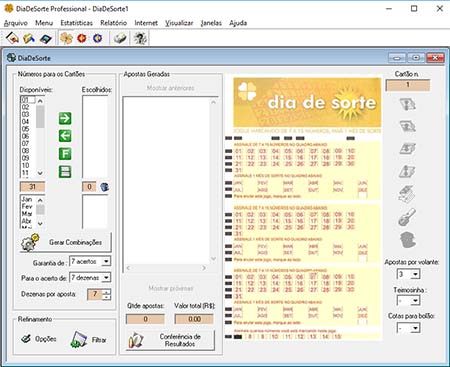This screenshot has width=450, height=367.
Task: Open the Para o acerto de dropdown
Action: pos(106,277)
